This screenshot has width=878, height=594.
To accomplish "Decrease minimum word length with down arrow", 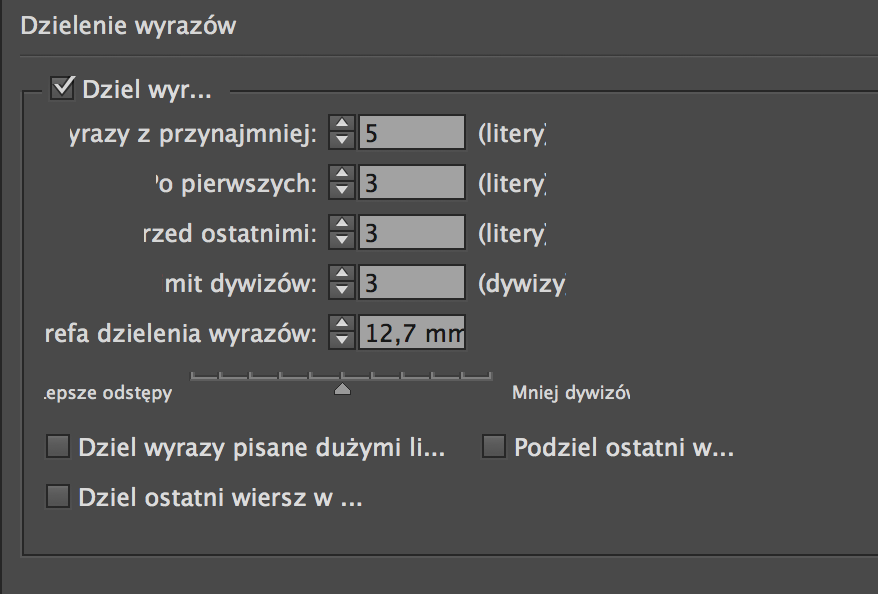I will pyautogui.click(x=342, y=140).
